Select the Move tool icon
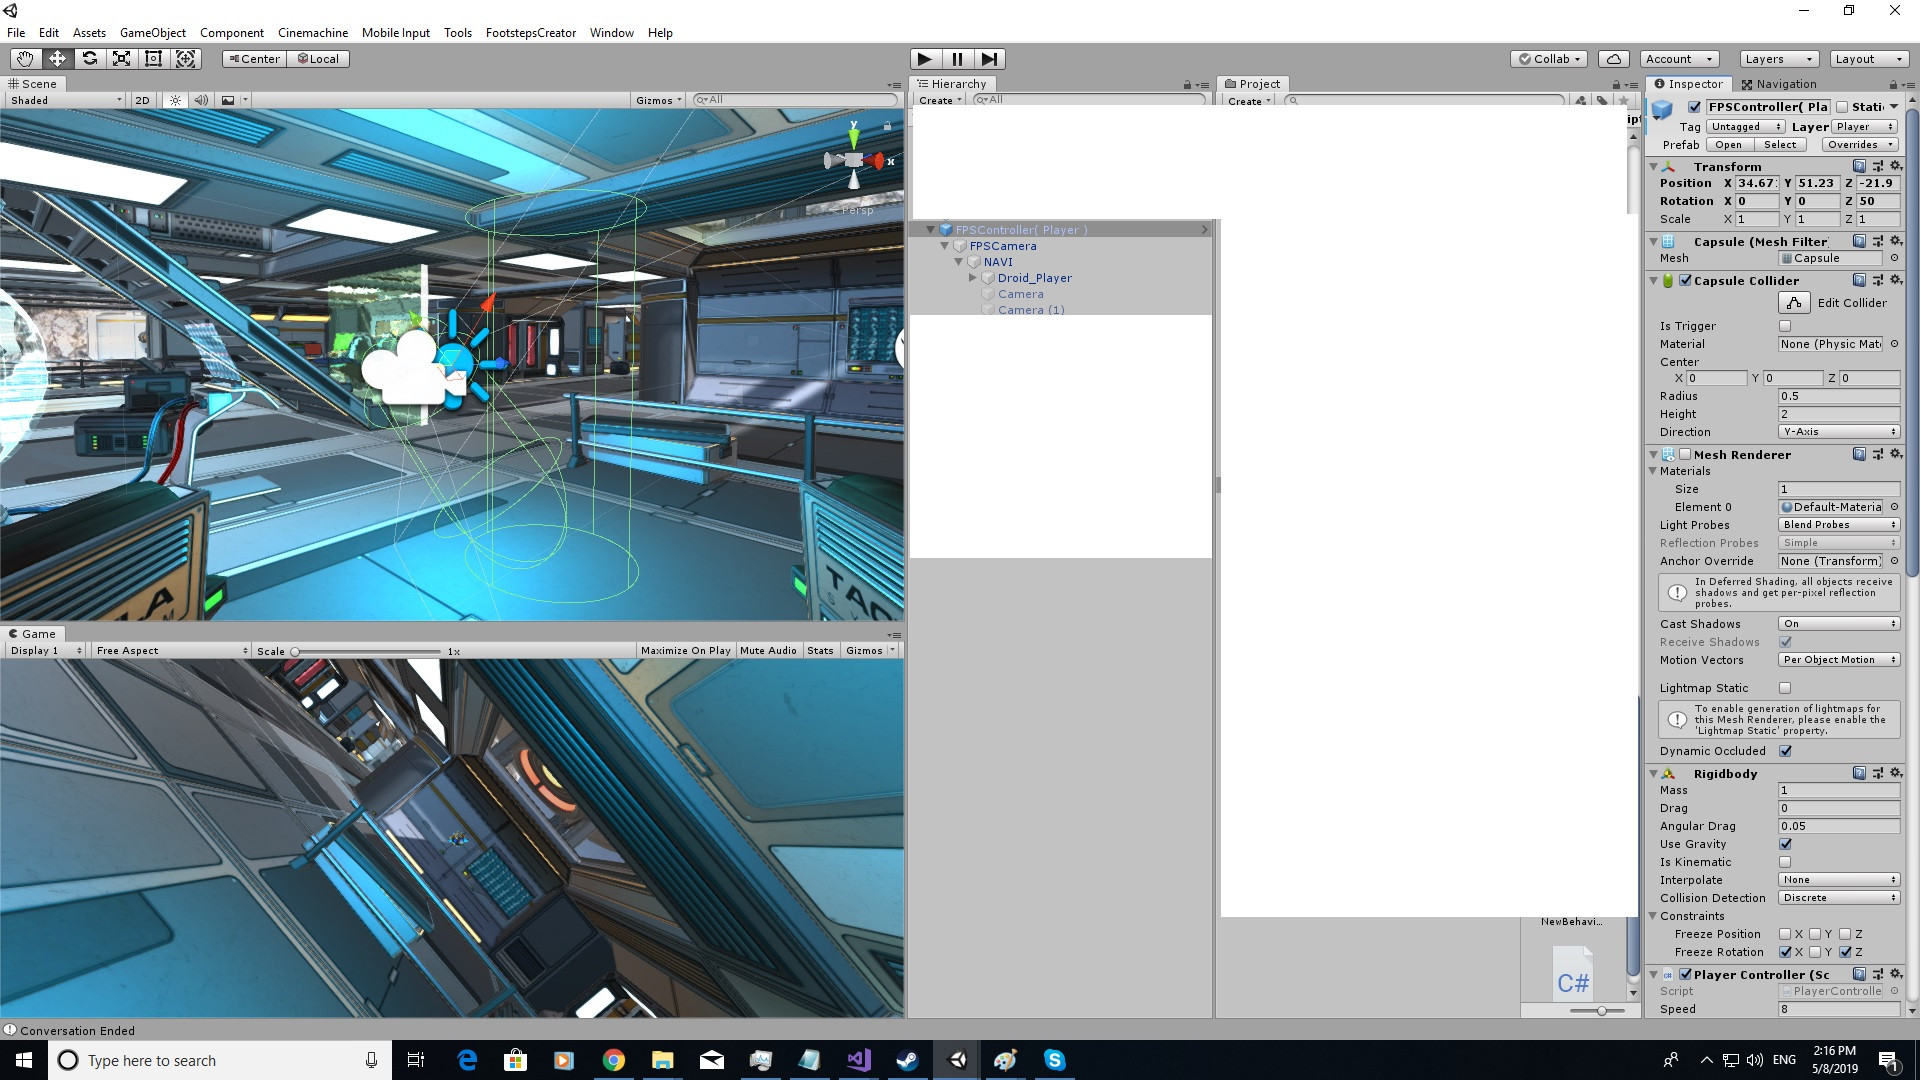The height and width of the screenshot is (1080, 1920). coord(57,59)
